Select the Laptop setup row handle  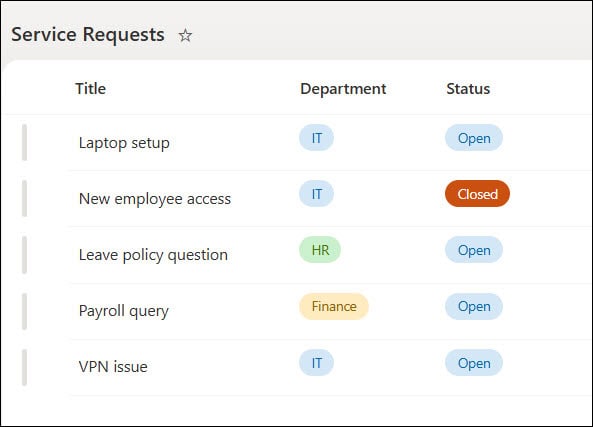click(x=25, y=143)
